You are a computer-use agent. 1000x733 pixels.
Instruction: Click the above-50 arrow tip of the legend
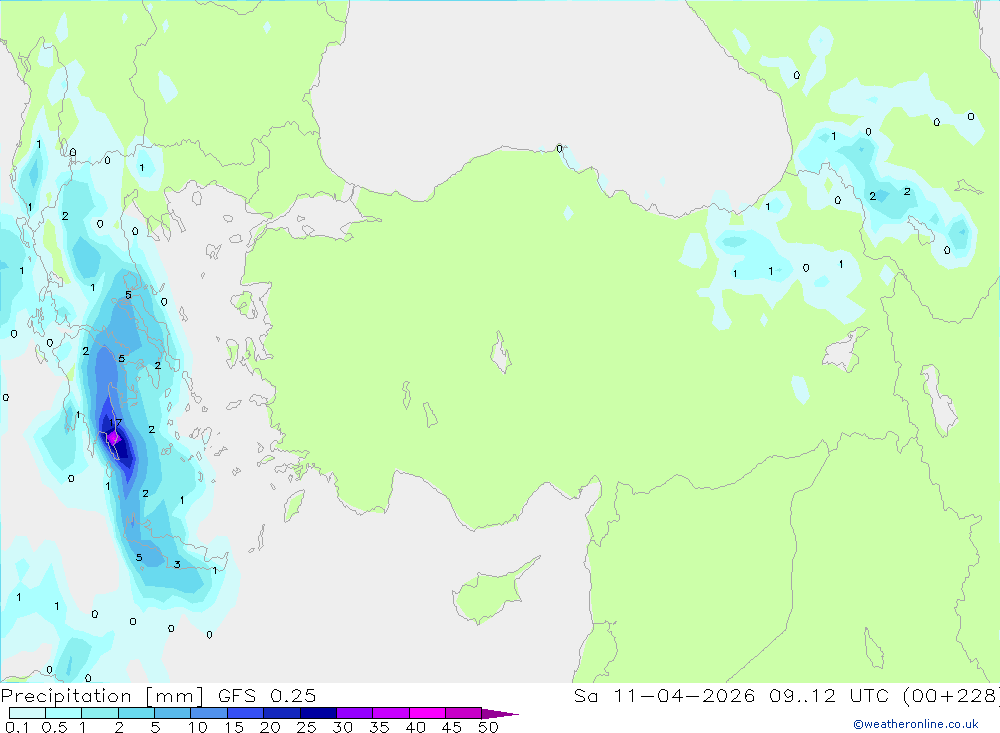coord(500,714)
